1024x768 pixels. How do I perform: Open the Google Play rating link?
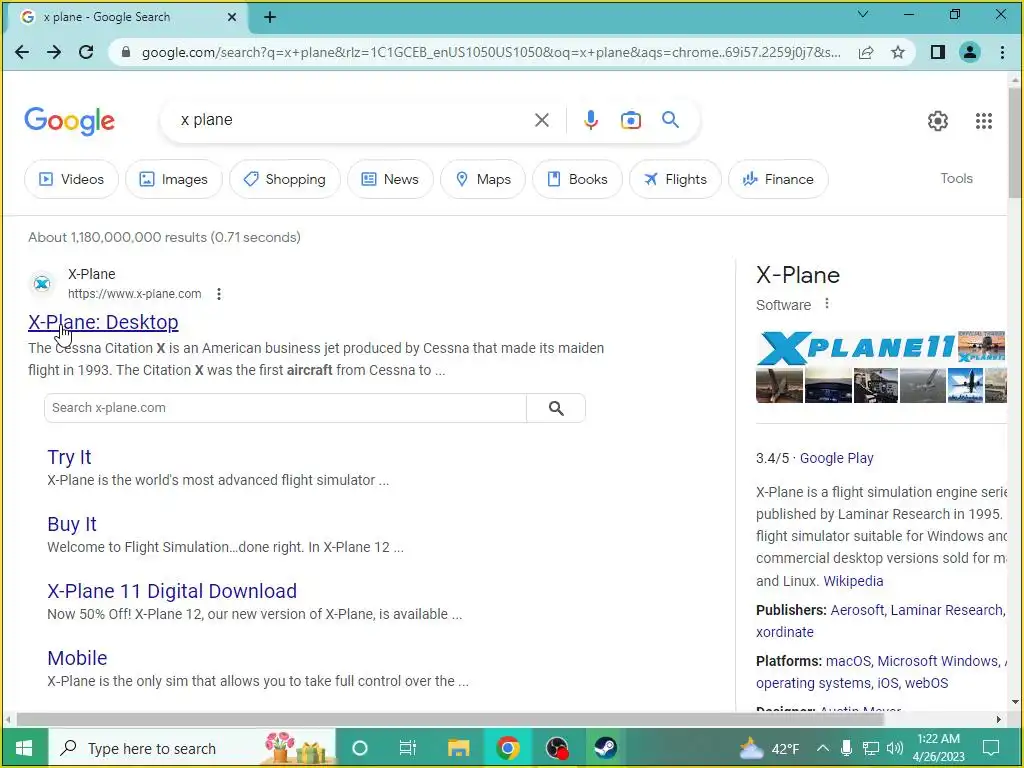[837, 458]
